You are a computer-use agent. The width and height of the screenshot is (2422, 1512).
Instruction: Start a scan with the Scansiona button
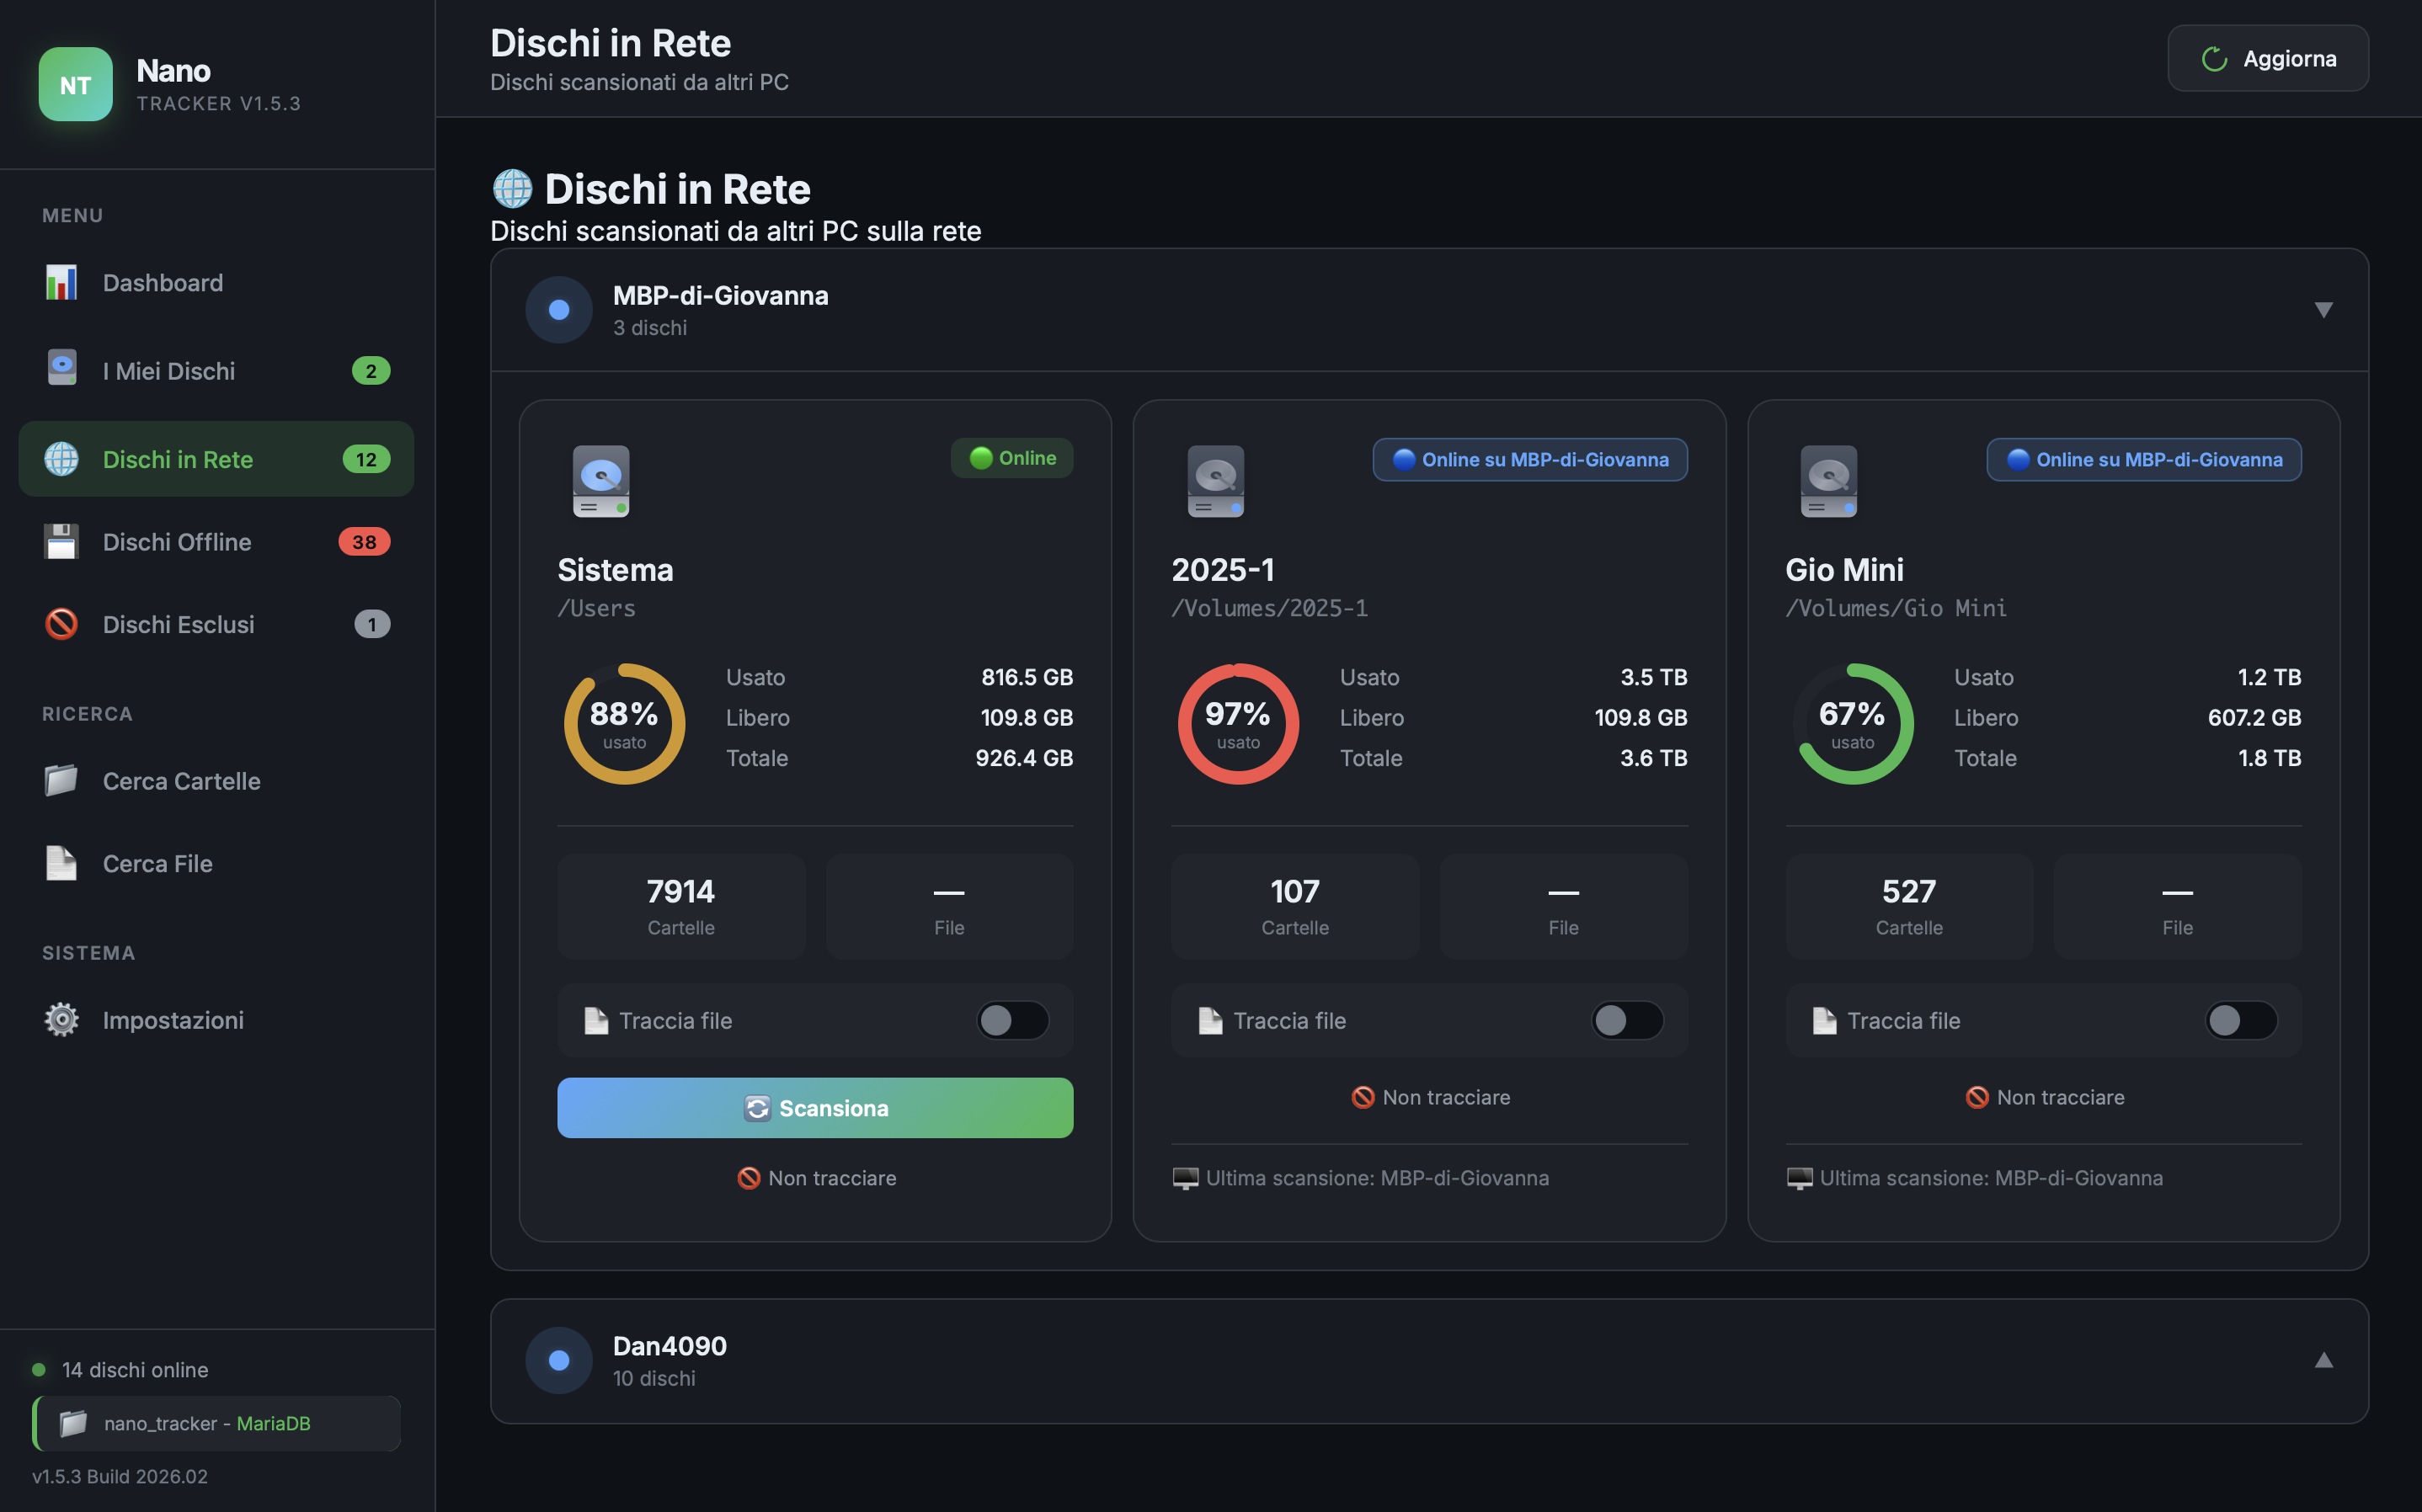tap(814, 1107)
